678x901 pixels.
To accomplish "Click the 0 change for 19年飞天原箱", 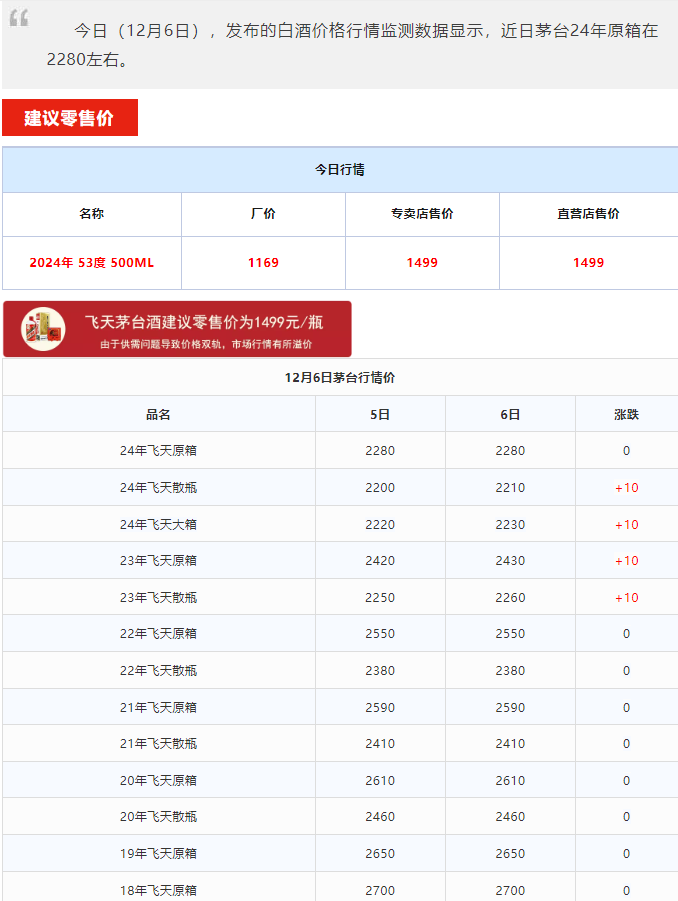I will click(626, 853).
